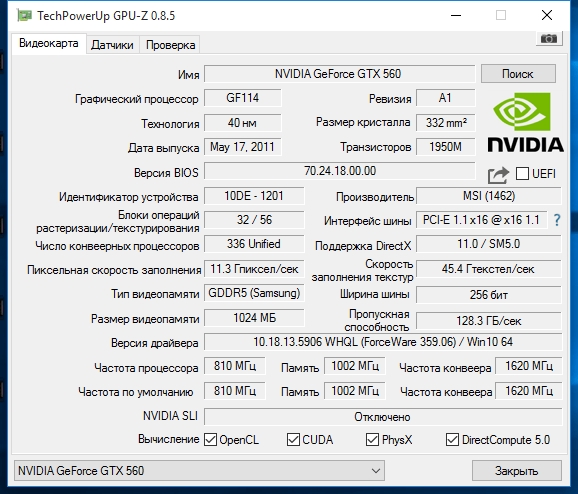578x494 pixels.
Task: Click the blue question mark beside bus interface
Action: [557, 220]
